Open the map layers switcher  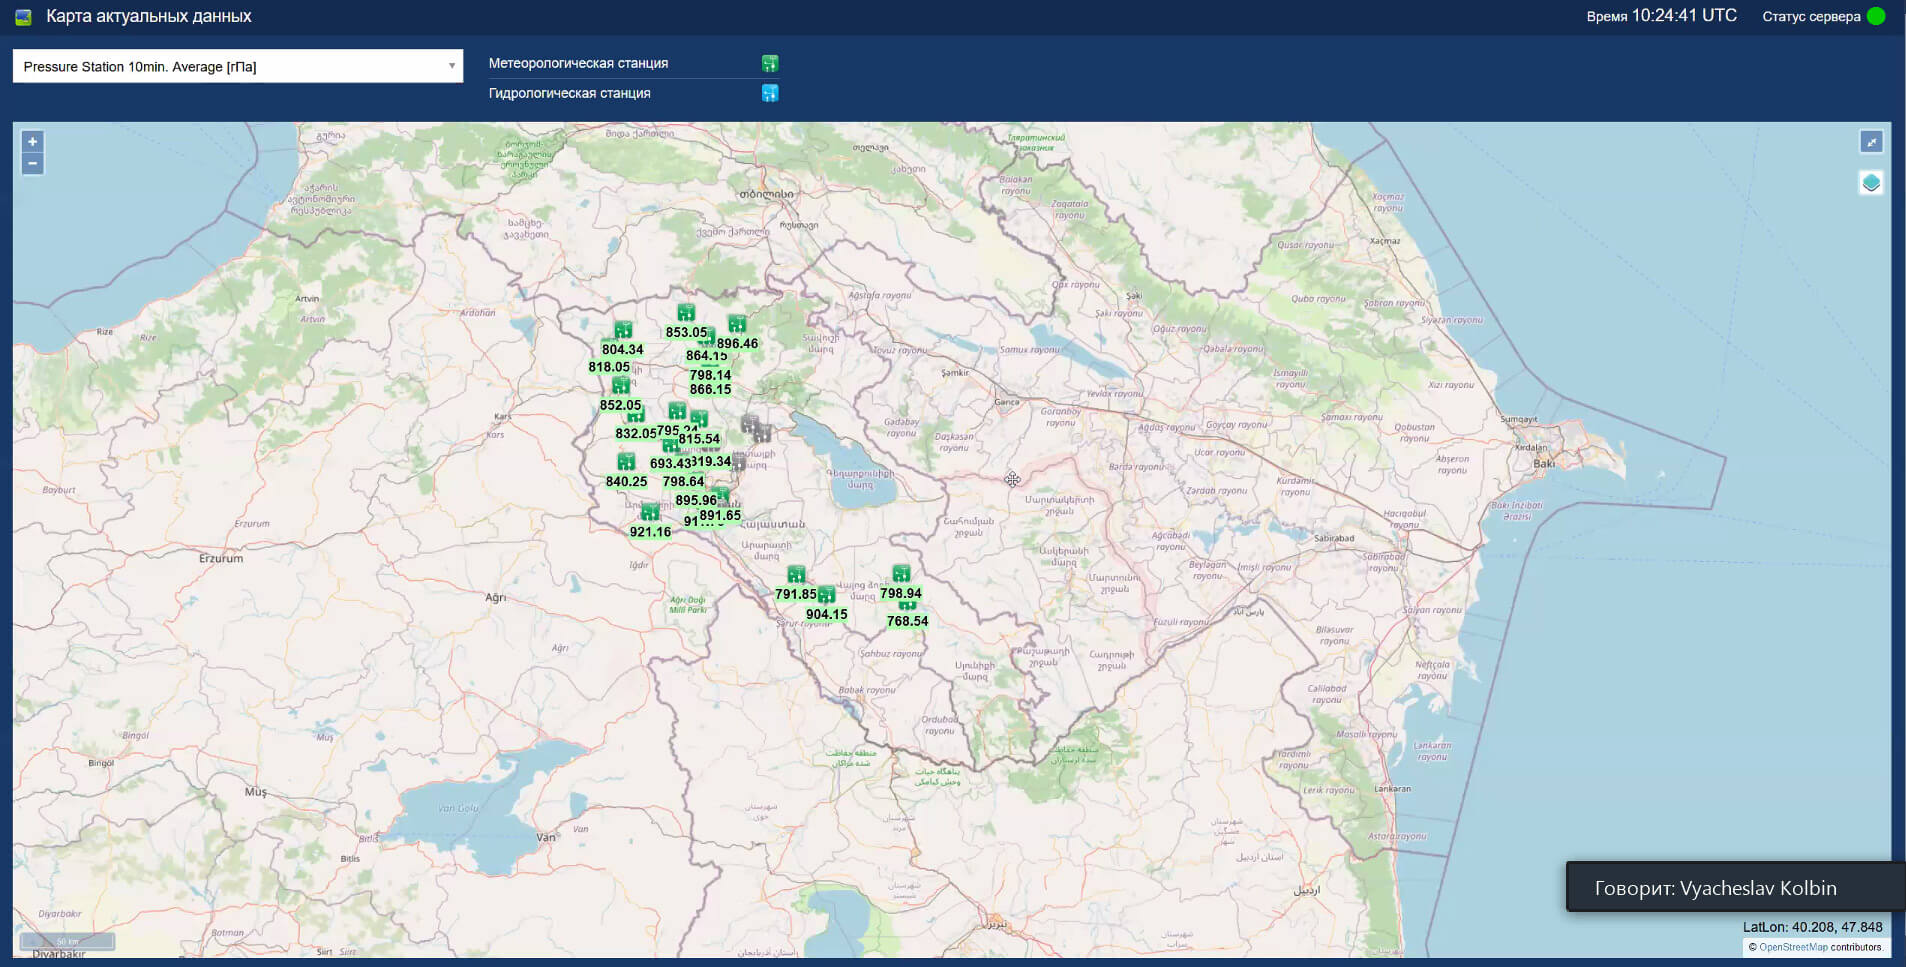pos(1871,183)
